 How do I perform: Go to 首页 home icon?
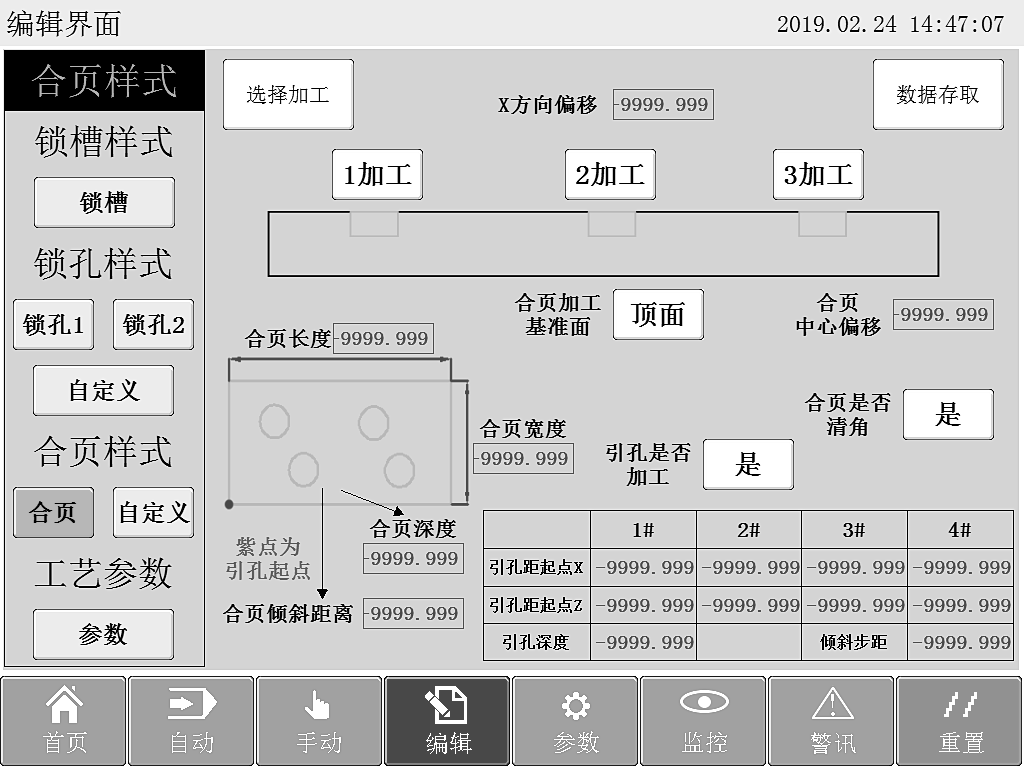tap(63, 720)
